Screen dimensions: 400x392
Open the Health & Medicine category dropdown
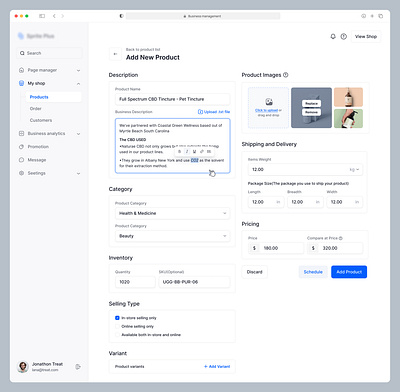click(173, 213)
